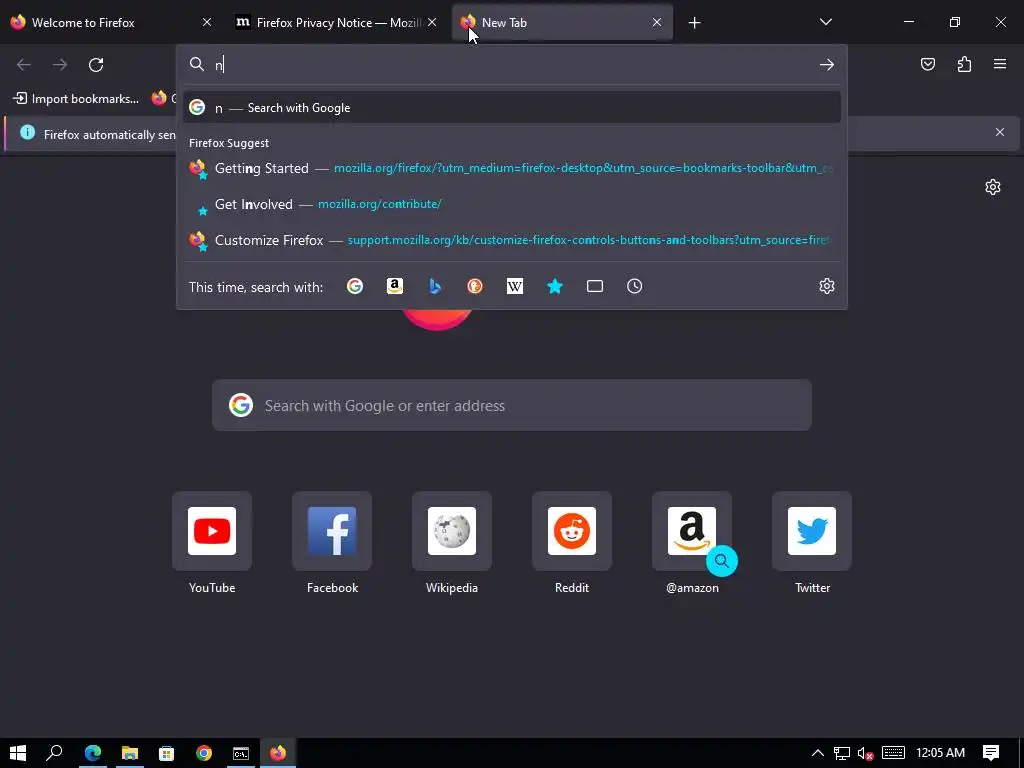This screenshot has height=768, width=1024.
Task: Click the Forward navigation arrow
Action: click(x=60, y=65)
